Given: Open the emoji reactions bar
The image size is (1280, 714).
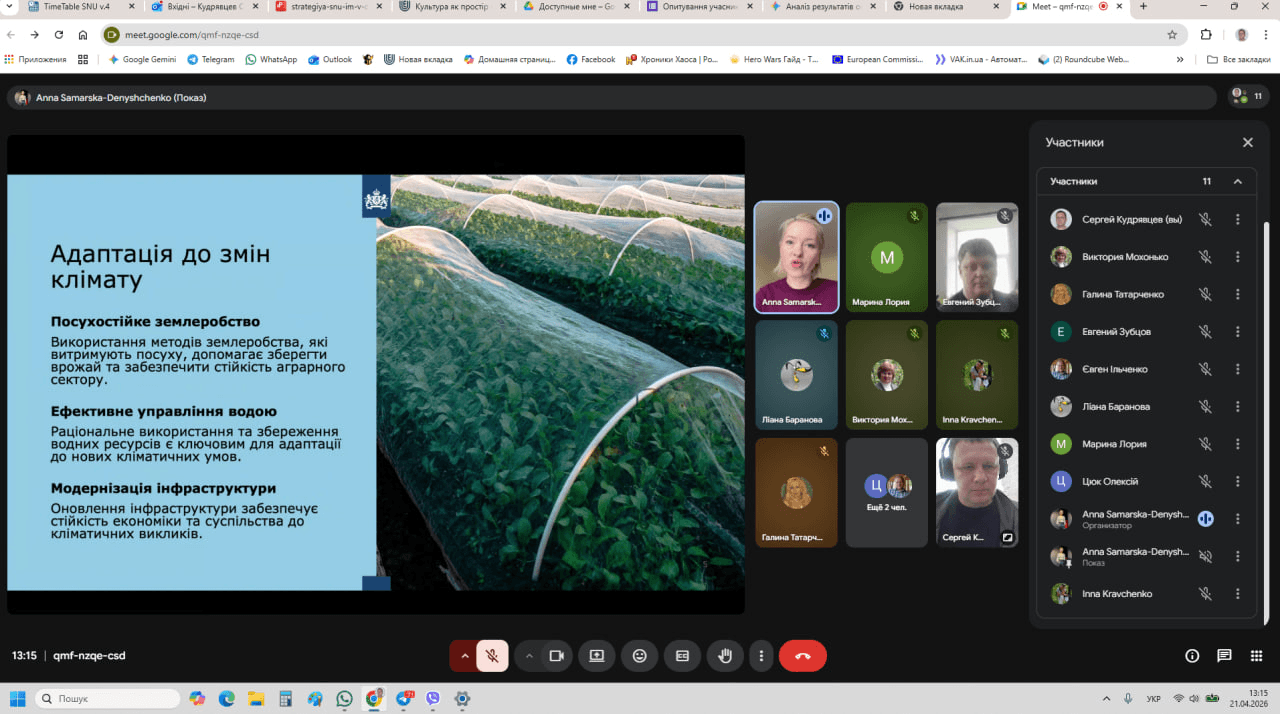Looking at the screenshot, I should tap(639, 656).
